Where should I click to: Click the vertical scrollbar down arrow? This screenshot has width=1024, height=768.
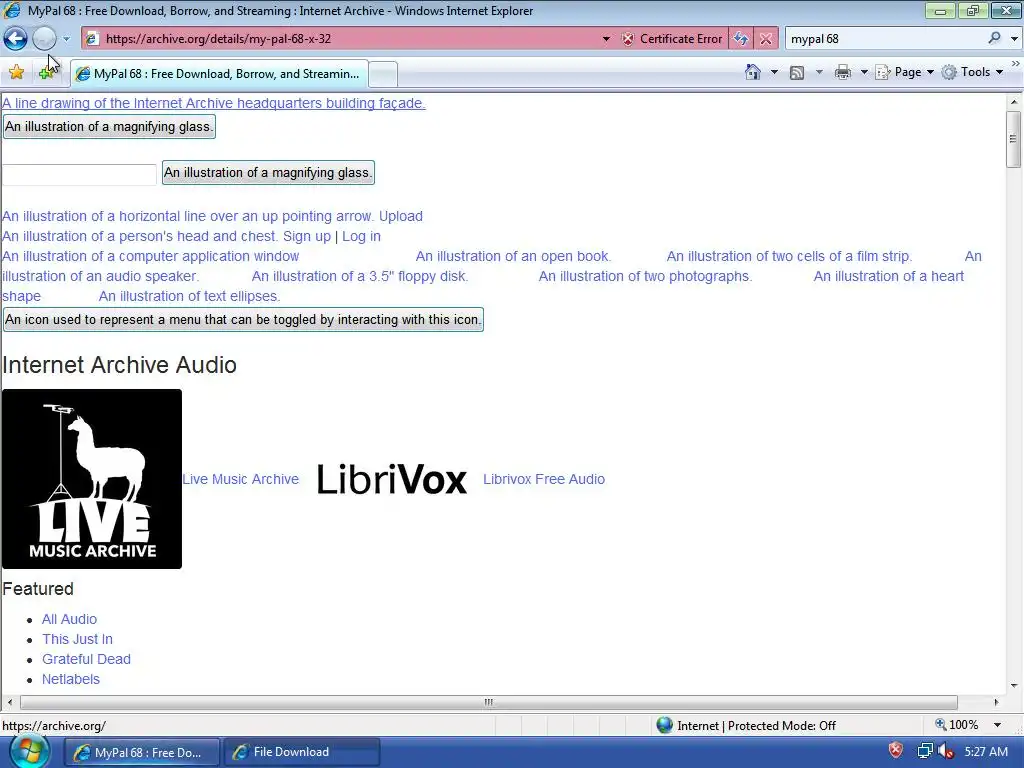1014,686
